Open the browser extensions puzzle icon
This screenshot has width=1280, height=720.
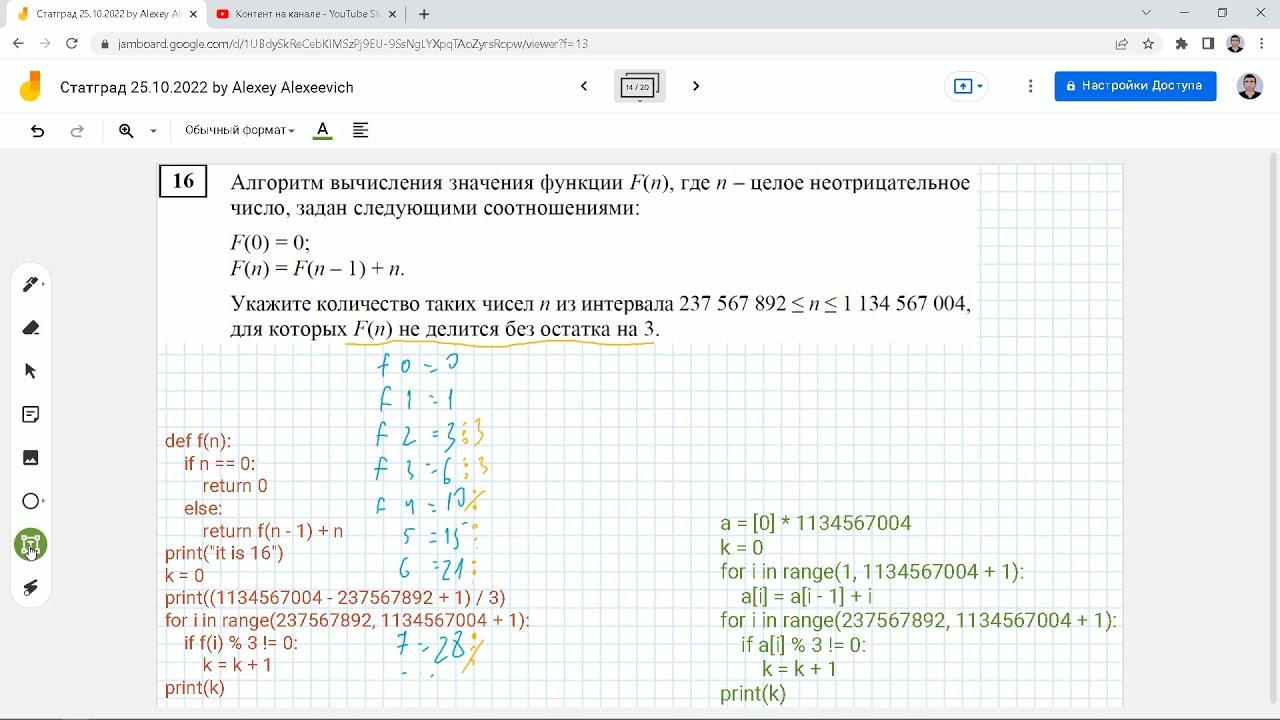point(1182,44)
